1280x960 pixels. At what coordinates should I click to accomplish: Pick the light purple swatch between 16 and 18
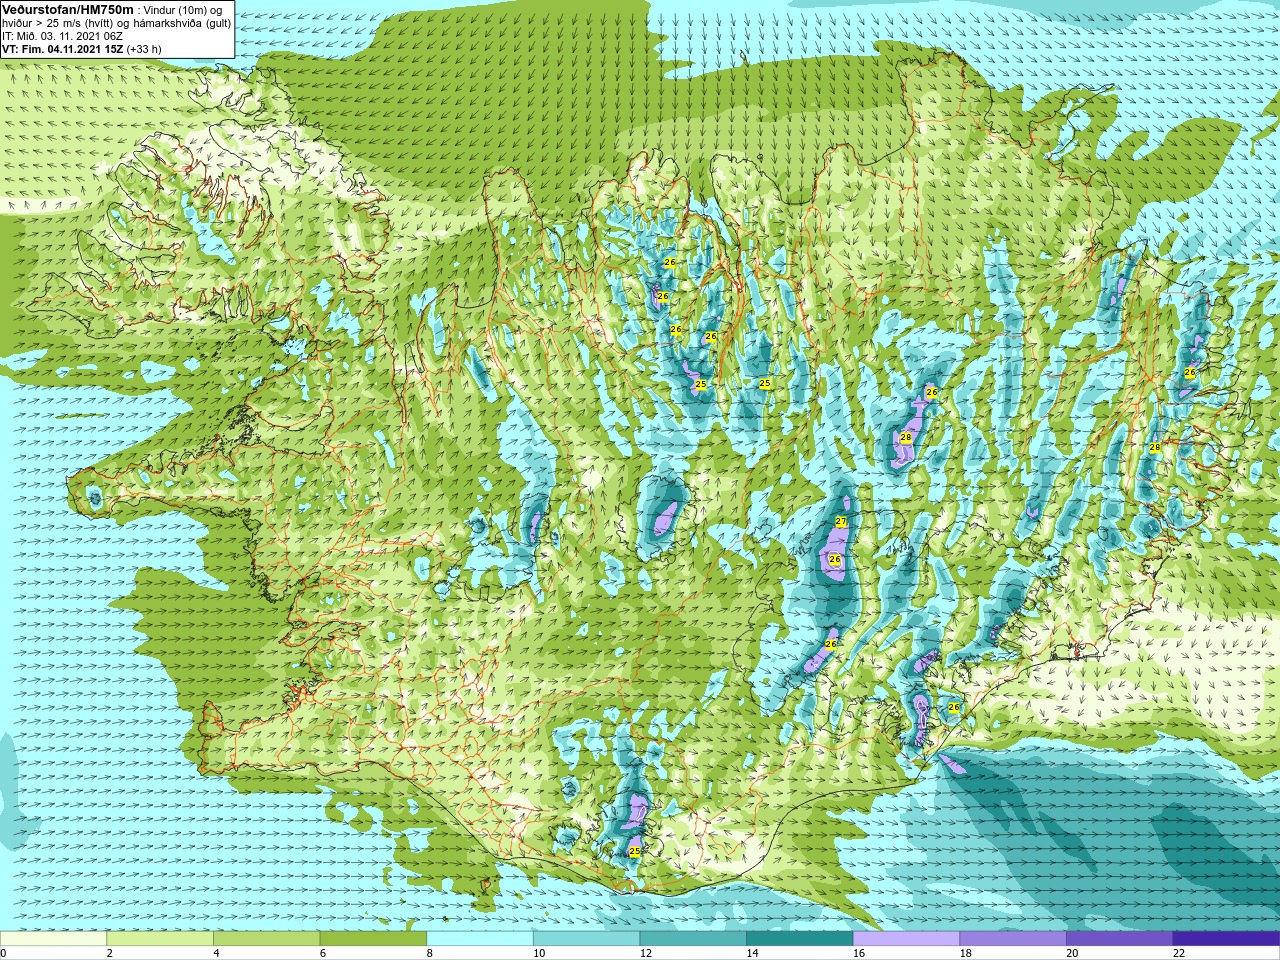[x=906, y=939]
